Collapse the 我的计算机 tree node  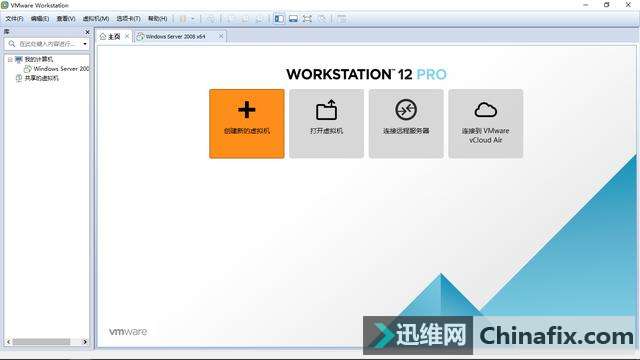pos(10,60)
